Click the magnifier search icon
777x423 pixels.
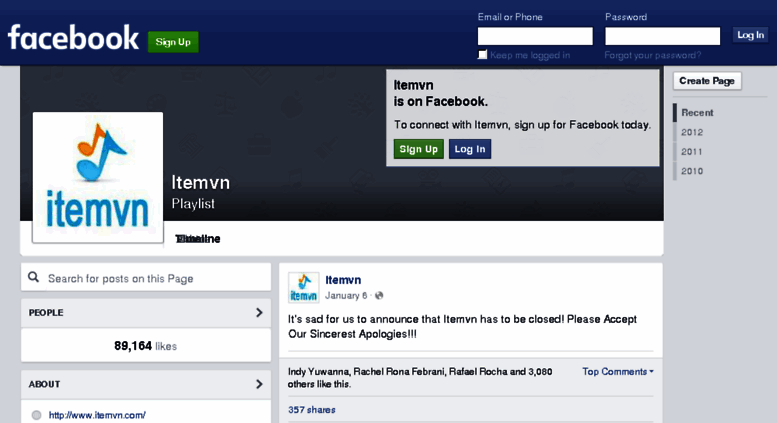pyautogui.click(x=33, y=277)
